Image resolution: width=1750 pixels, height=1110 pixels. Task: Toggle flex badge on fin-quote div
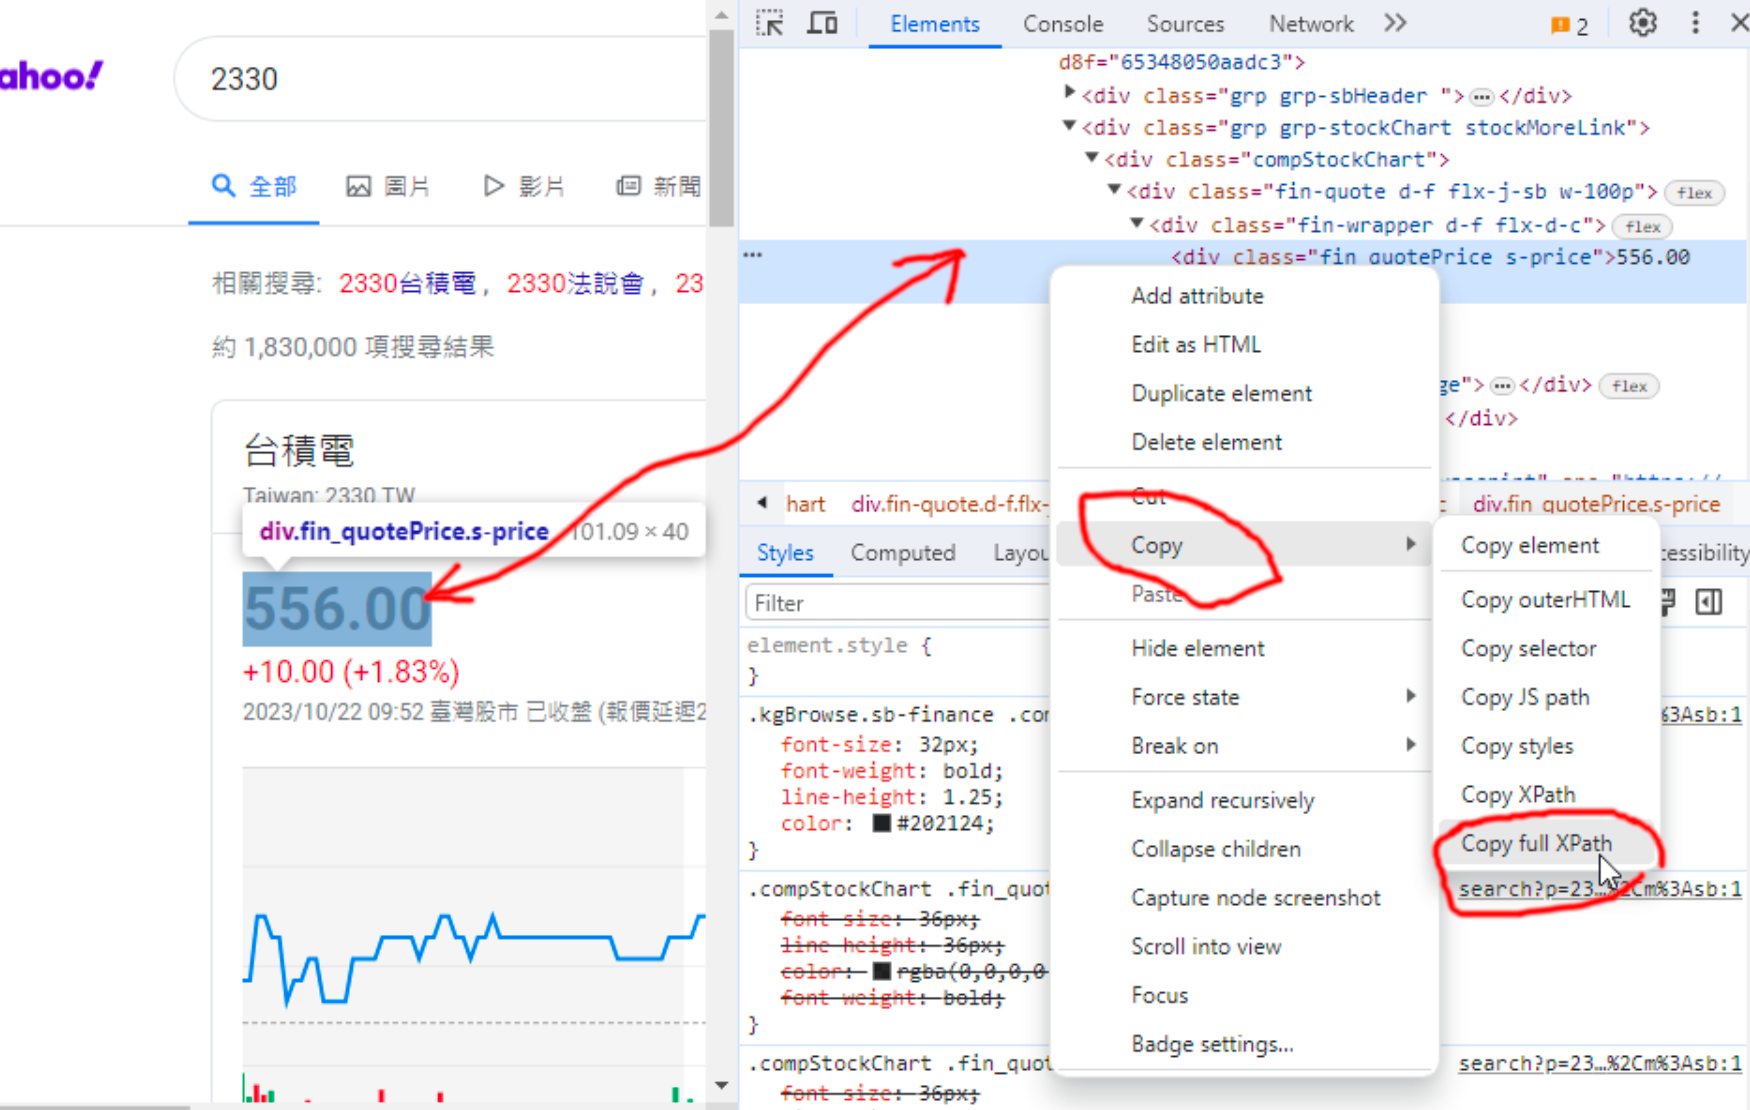tap(1694, 193)
